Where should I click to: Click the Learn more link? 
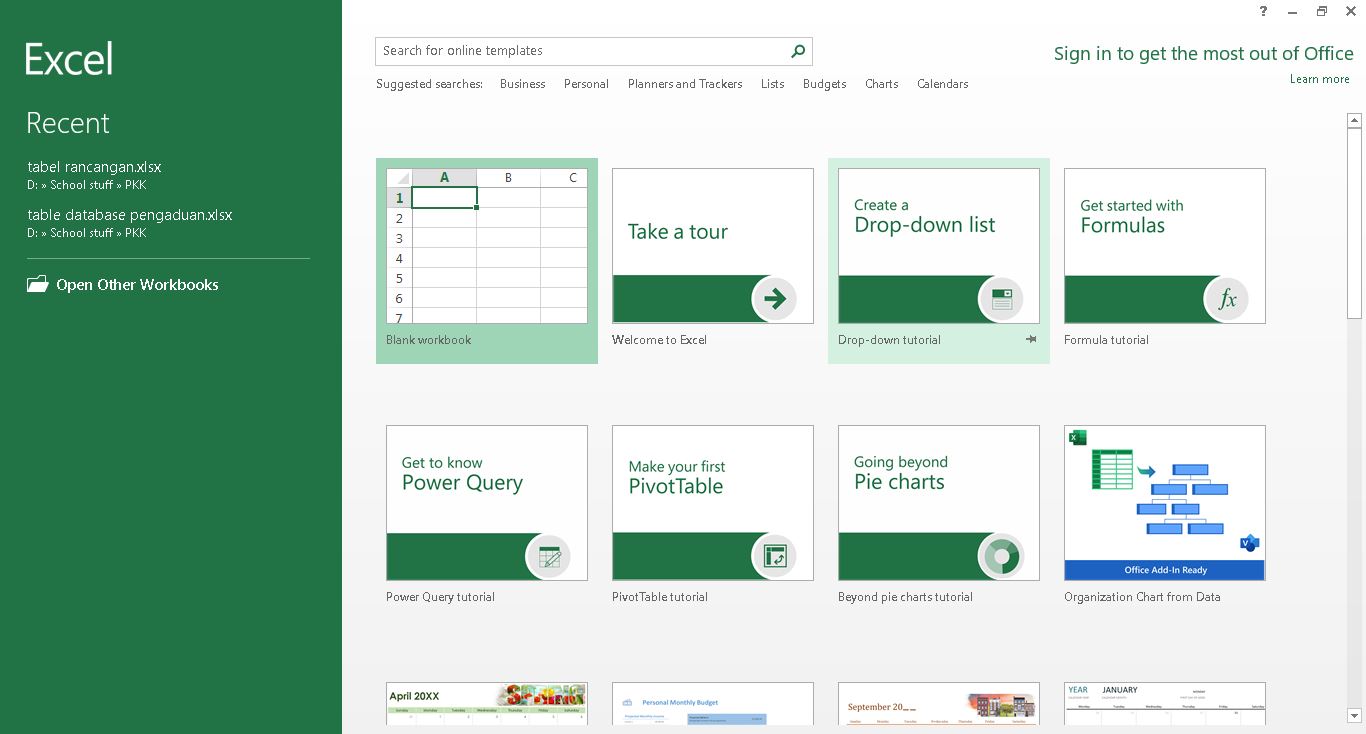click(1319, 79)
